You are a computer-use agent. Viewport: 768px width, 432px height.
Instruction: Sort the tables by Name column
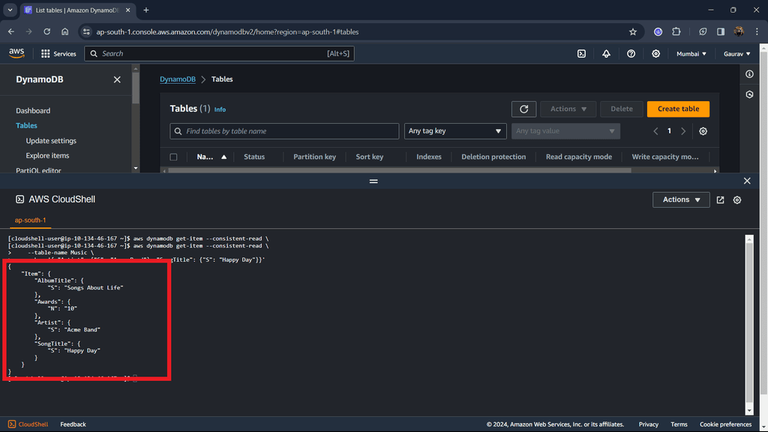click(211, 157)
